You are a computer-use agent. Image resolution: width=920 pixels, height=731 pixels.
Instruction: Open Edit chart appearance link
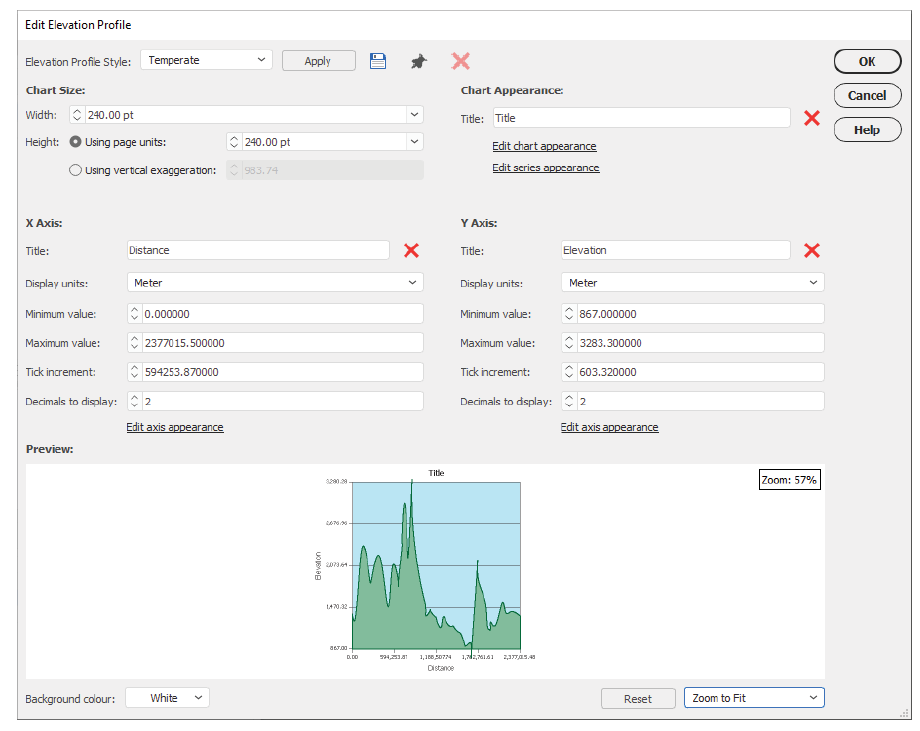tap(544, 146)
